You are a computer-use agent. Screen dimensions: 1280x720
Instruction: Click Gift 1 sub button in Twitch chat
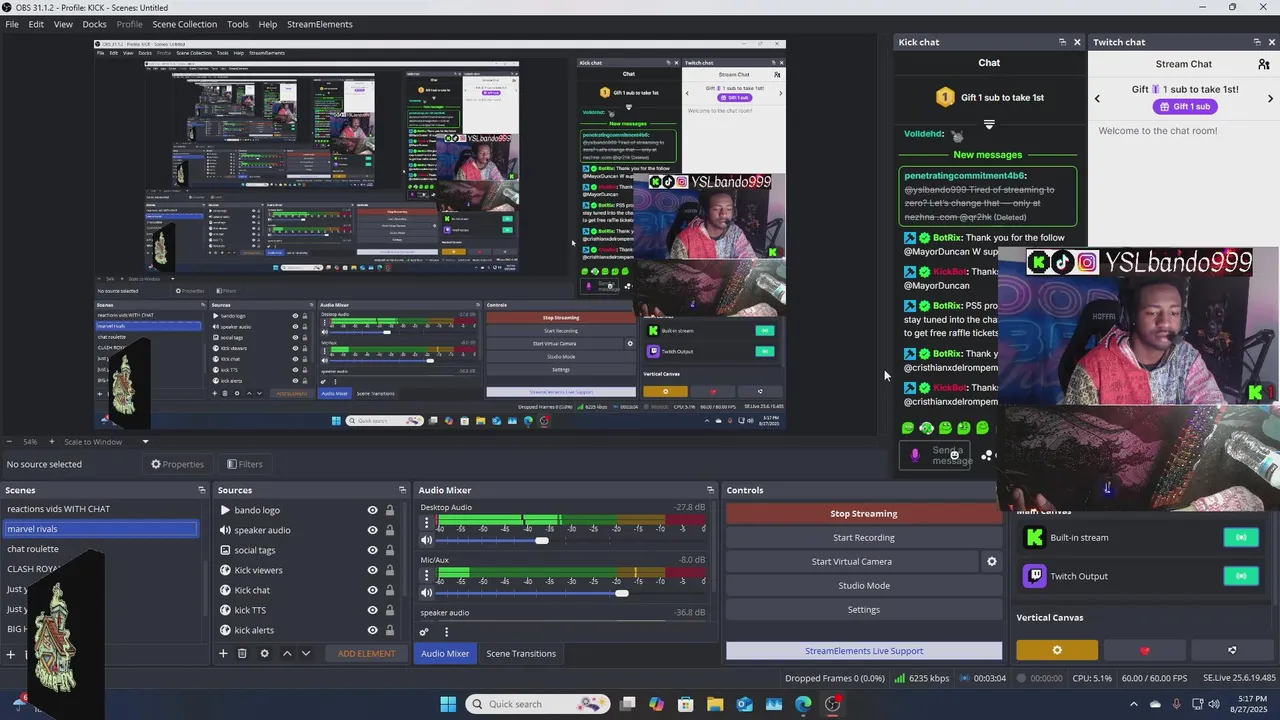click(x=1184, y=106)
